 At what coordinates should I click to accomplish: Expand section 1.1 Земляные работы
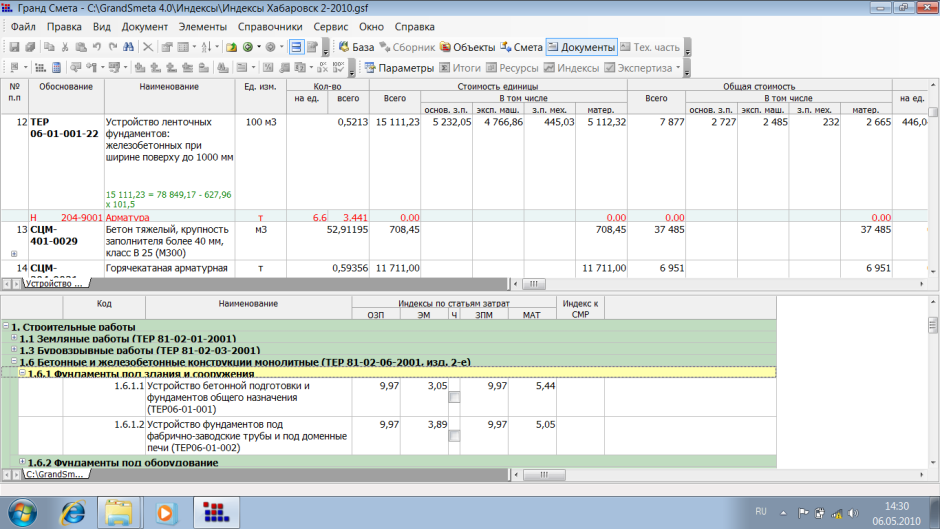14,338
